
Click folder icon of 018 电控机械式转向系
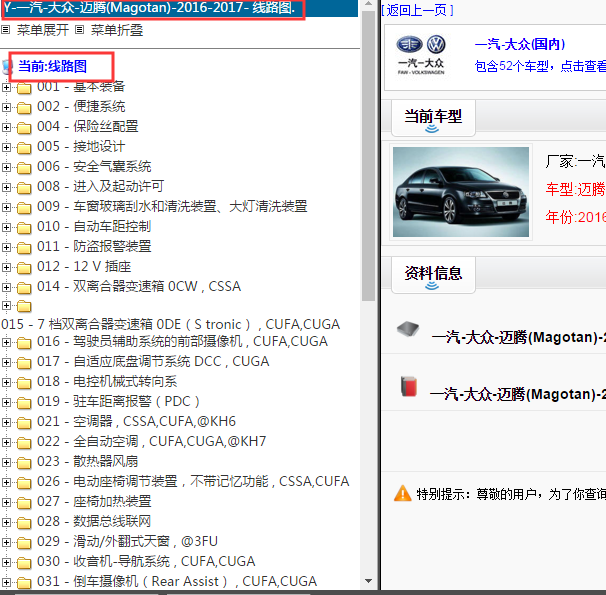(x=24, y=383)
